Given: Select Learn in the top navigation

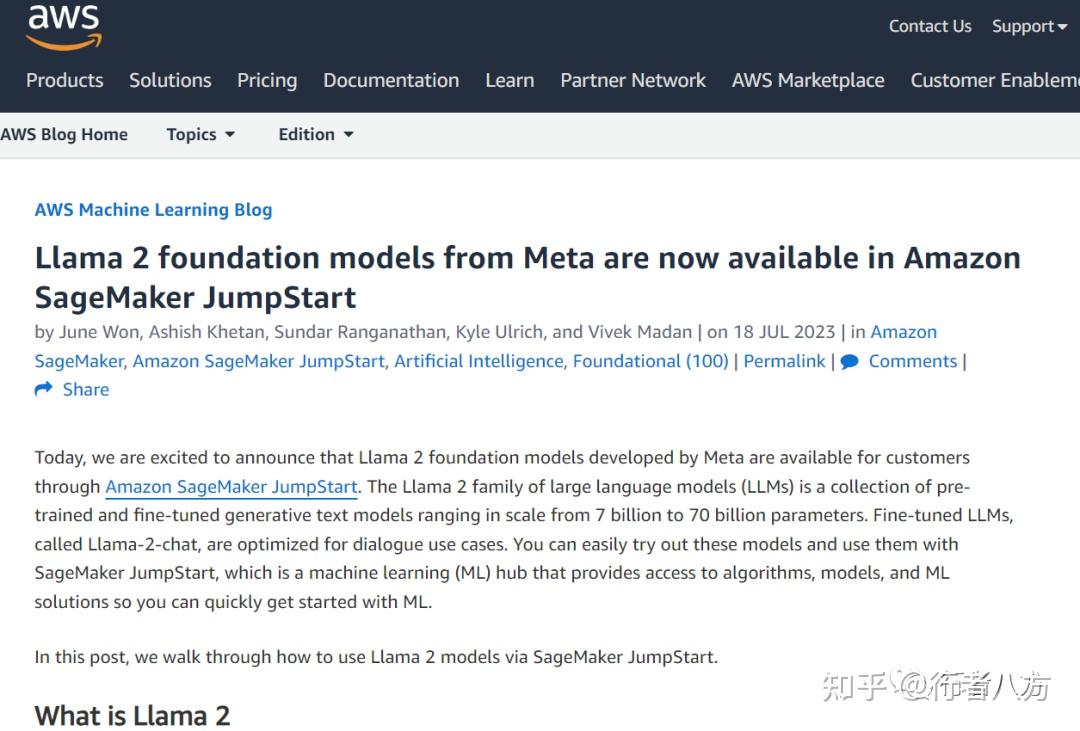Looking at the screenshot, I should (510, 80).
